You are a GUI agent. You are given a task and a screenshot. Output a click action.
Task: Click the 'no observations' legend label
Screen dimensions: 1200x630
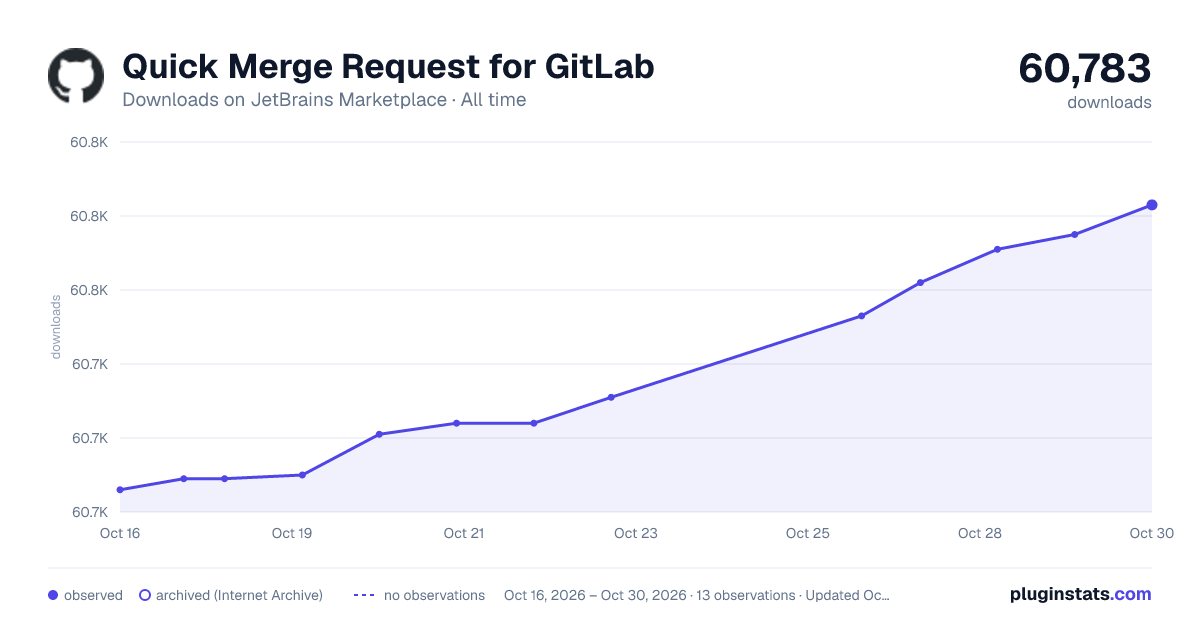coord(434,595)
